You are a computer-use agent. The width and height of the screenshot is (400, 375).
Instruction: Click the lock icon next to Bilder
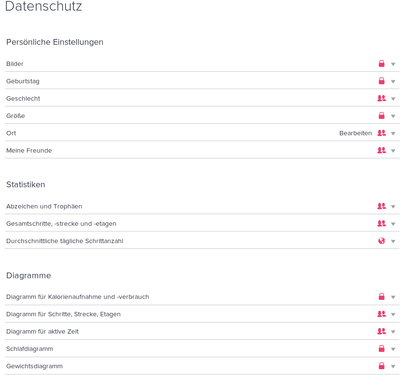tap(382, 63)
